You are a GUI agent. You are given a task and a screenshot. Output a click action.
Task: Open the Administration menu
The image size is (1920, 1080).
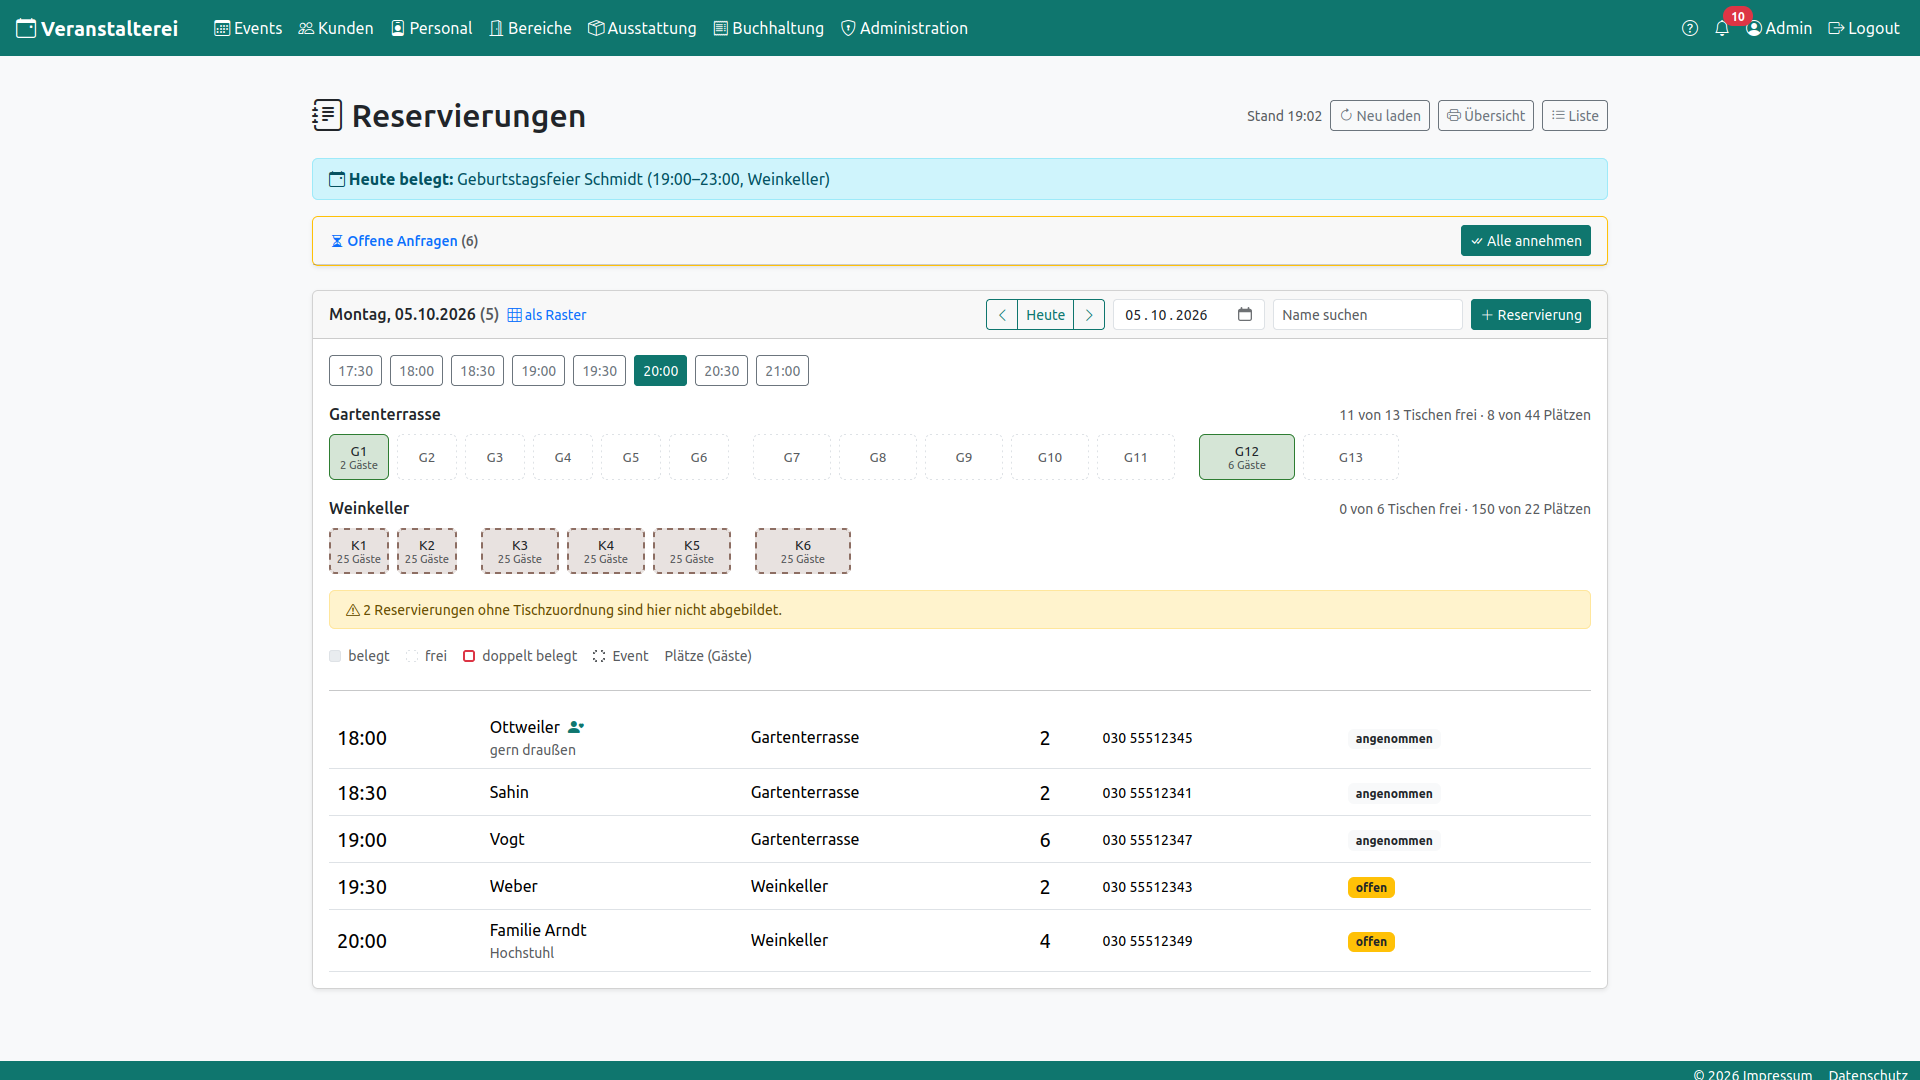pyautogui.click(x=904, y=28)
